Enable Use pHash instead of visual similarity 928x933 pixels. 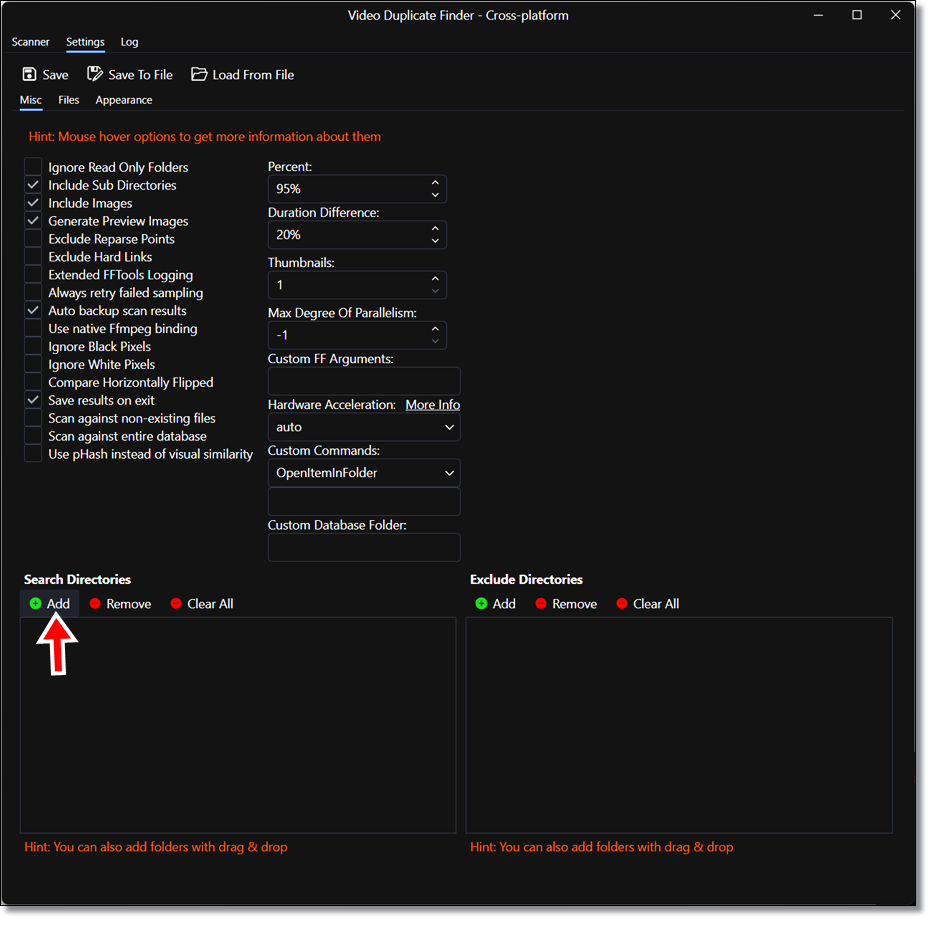[x=33, y=454]
